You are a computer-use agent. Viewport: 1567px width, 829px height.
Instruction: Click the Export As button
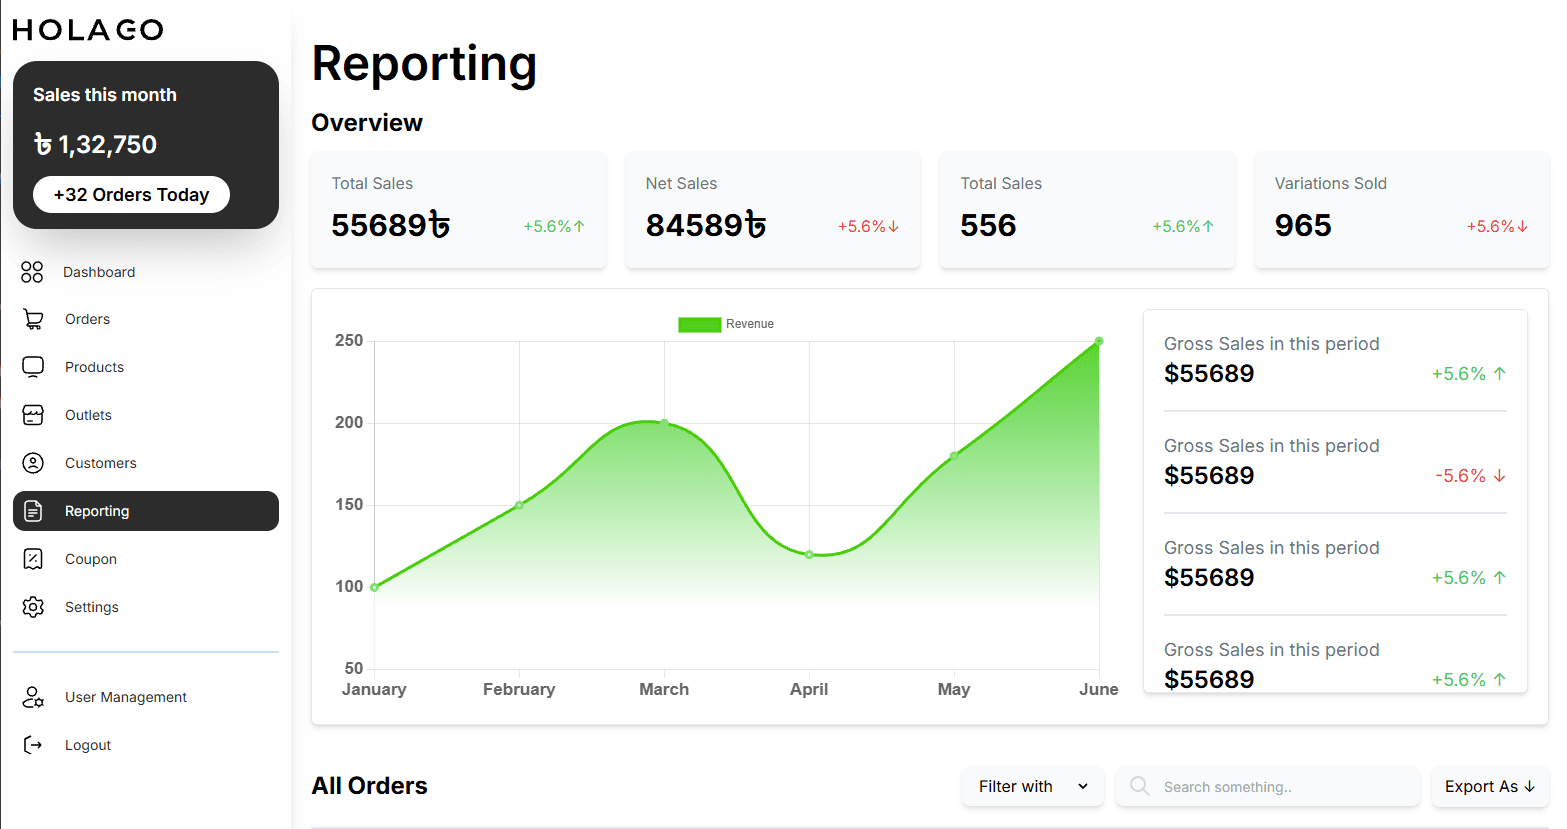tap(1490, 787)
